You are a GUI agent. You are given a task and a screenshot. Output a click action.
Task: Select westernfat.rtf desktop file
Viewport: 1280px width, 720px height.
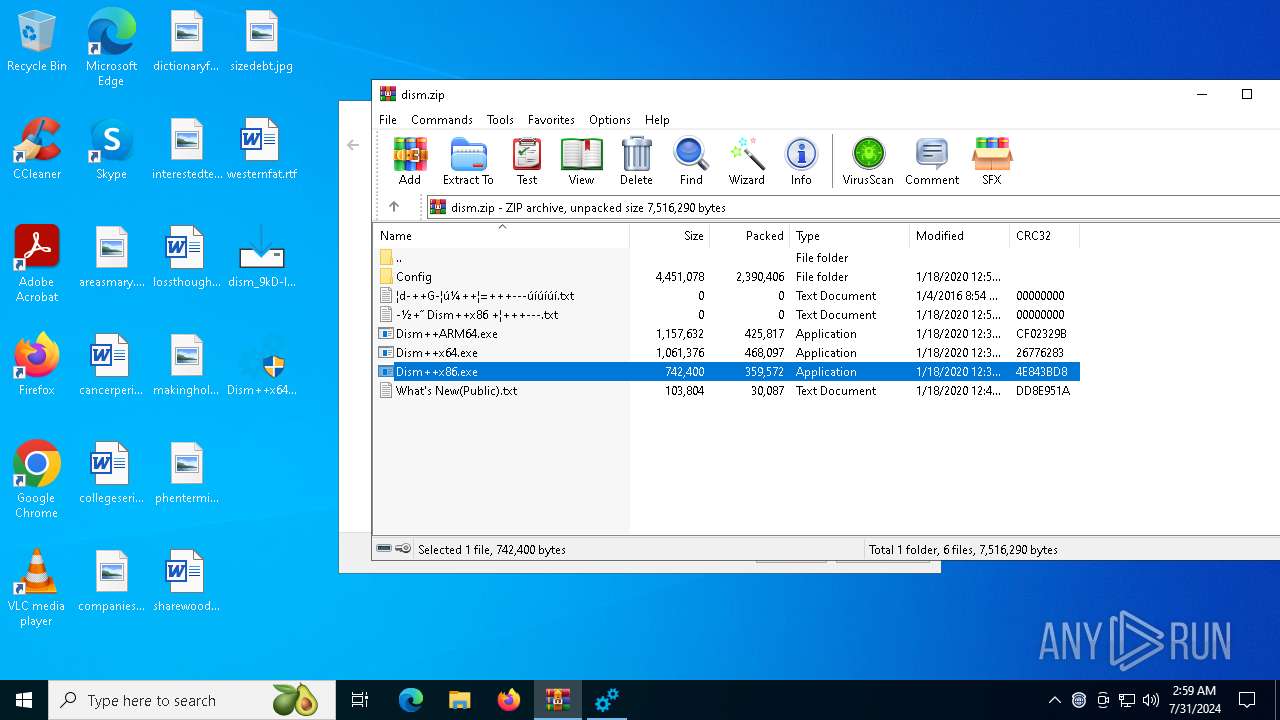point(261,149)
